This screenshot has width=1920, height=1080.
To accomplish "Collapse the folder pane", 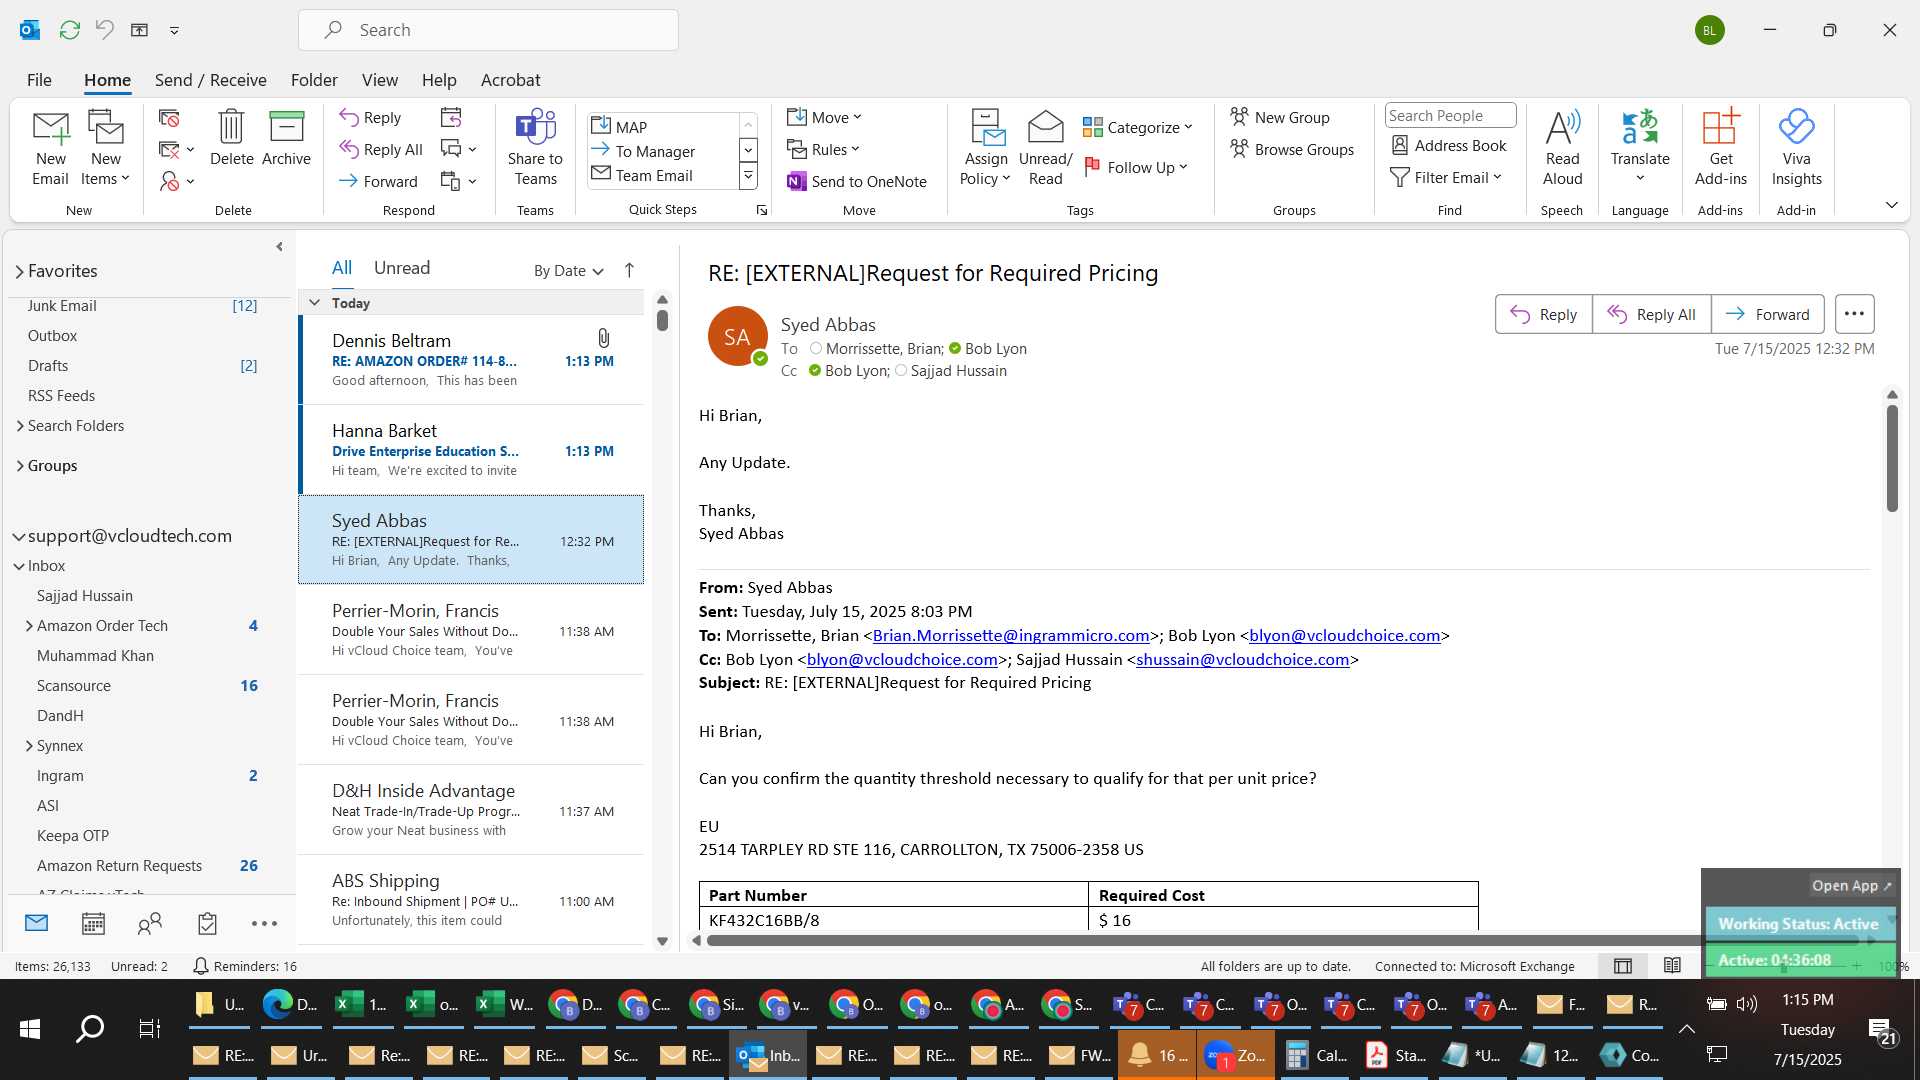I will (x=279, y=247).
